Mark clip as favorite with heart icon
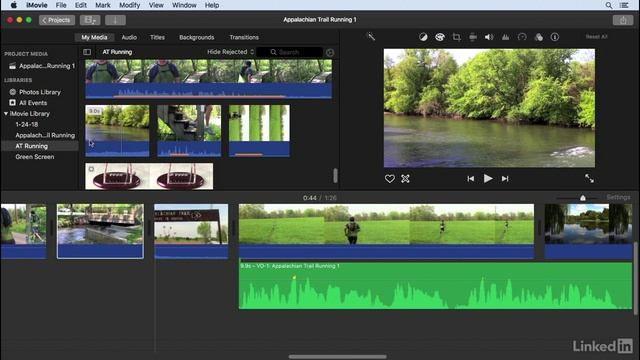 click(389, 179)
